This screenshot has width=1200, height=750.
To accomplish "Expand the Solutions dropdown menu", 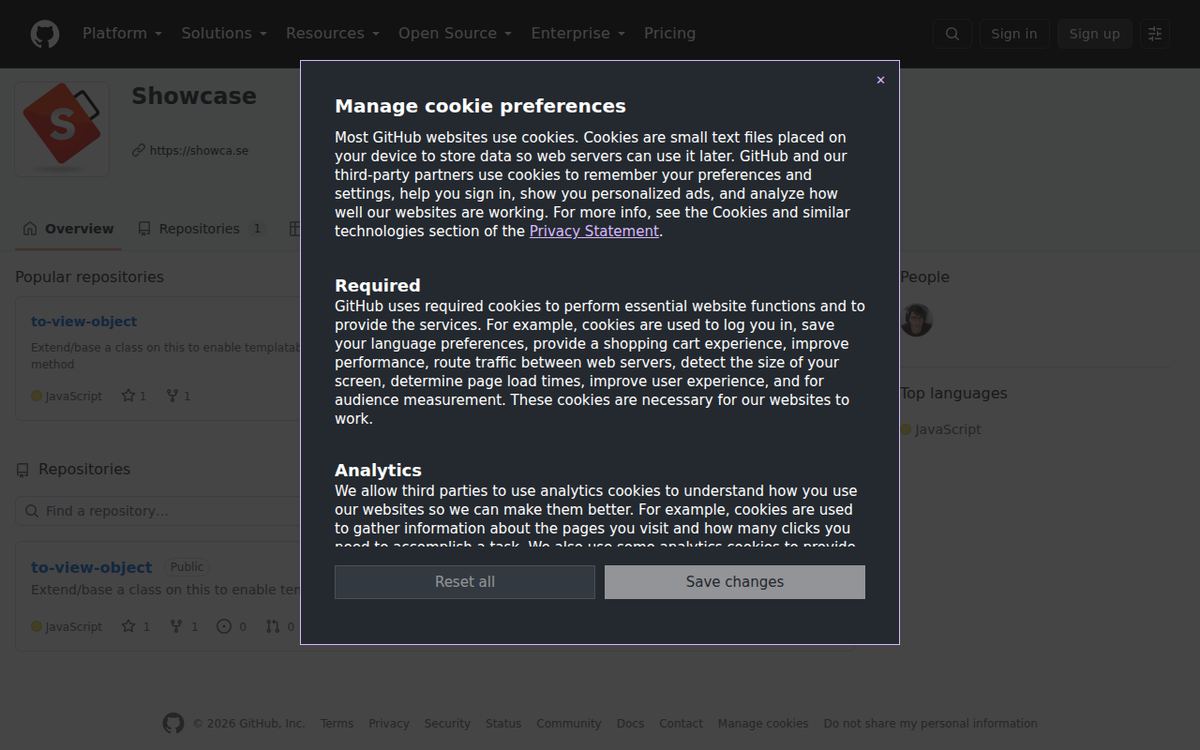I will tap(224, 33).
